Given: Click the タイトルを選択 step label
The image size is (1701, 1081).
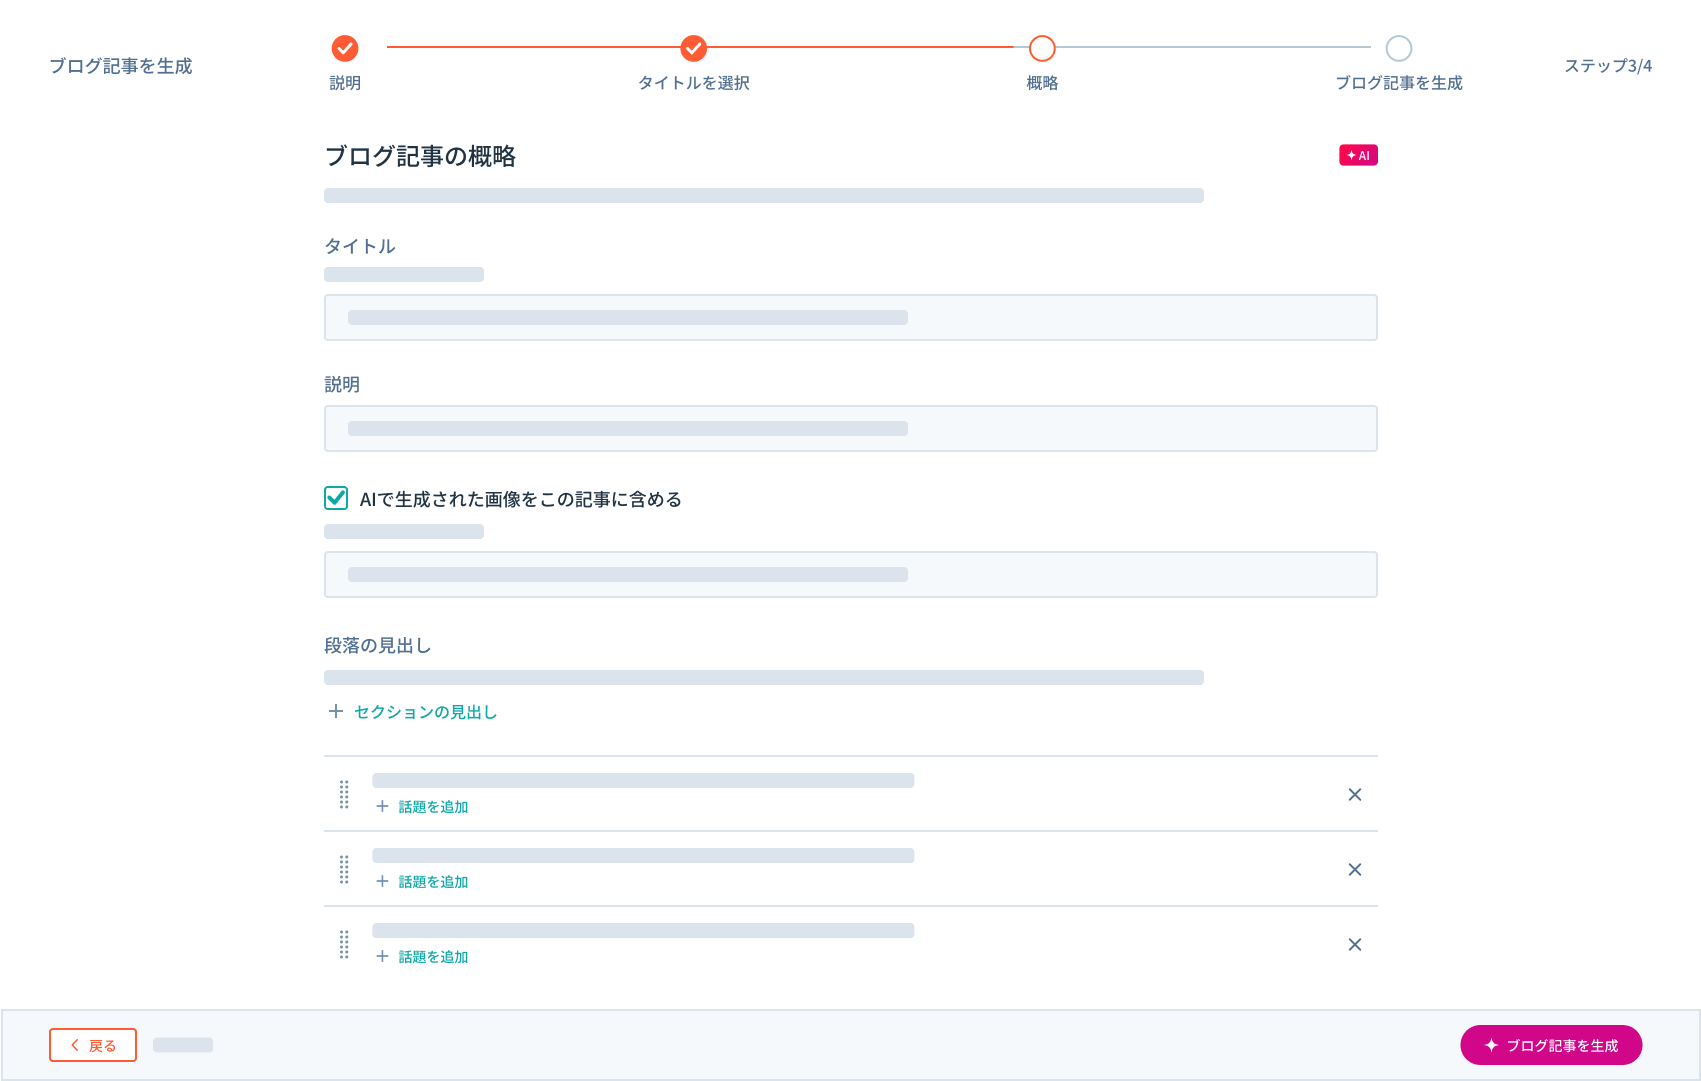Looking at the screenshot, I should 694,83.
